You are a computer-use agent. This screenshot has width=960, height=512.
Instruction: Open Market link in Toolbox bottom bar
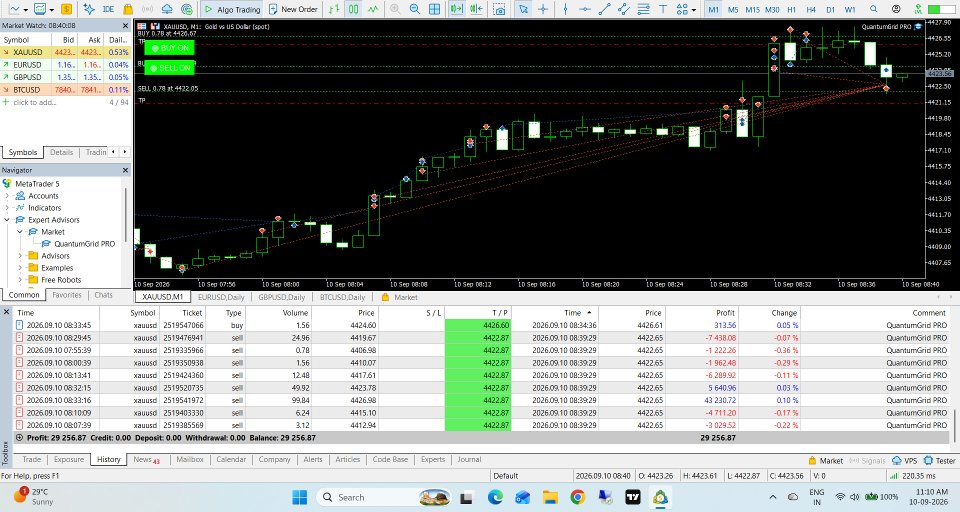pos(825,461)
